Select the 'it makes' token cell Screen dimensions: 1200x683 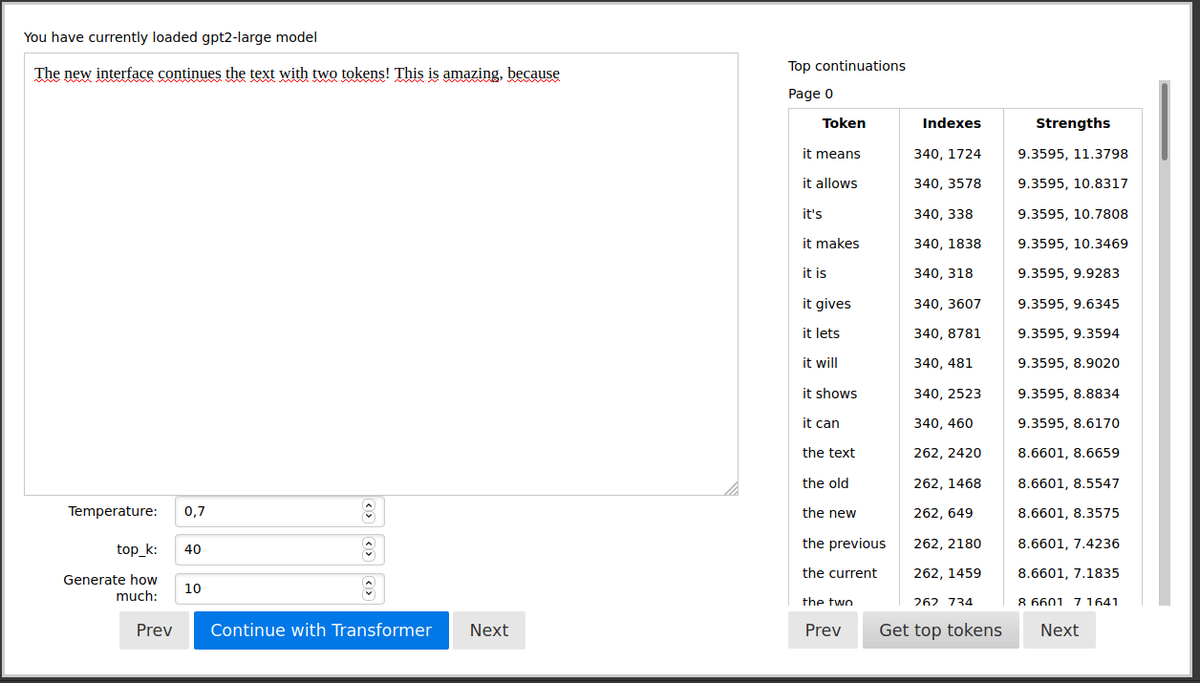click(x=844, y=243)
